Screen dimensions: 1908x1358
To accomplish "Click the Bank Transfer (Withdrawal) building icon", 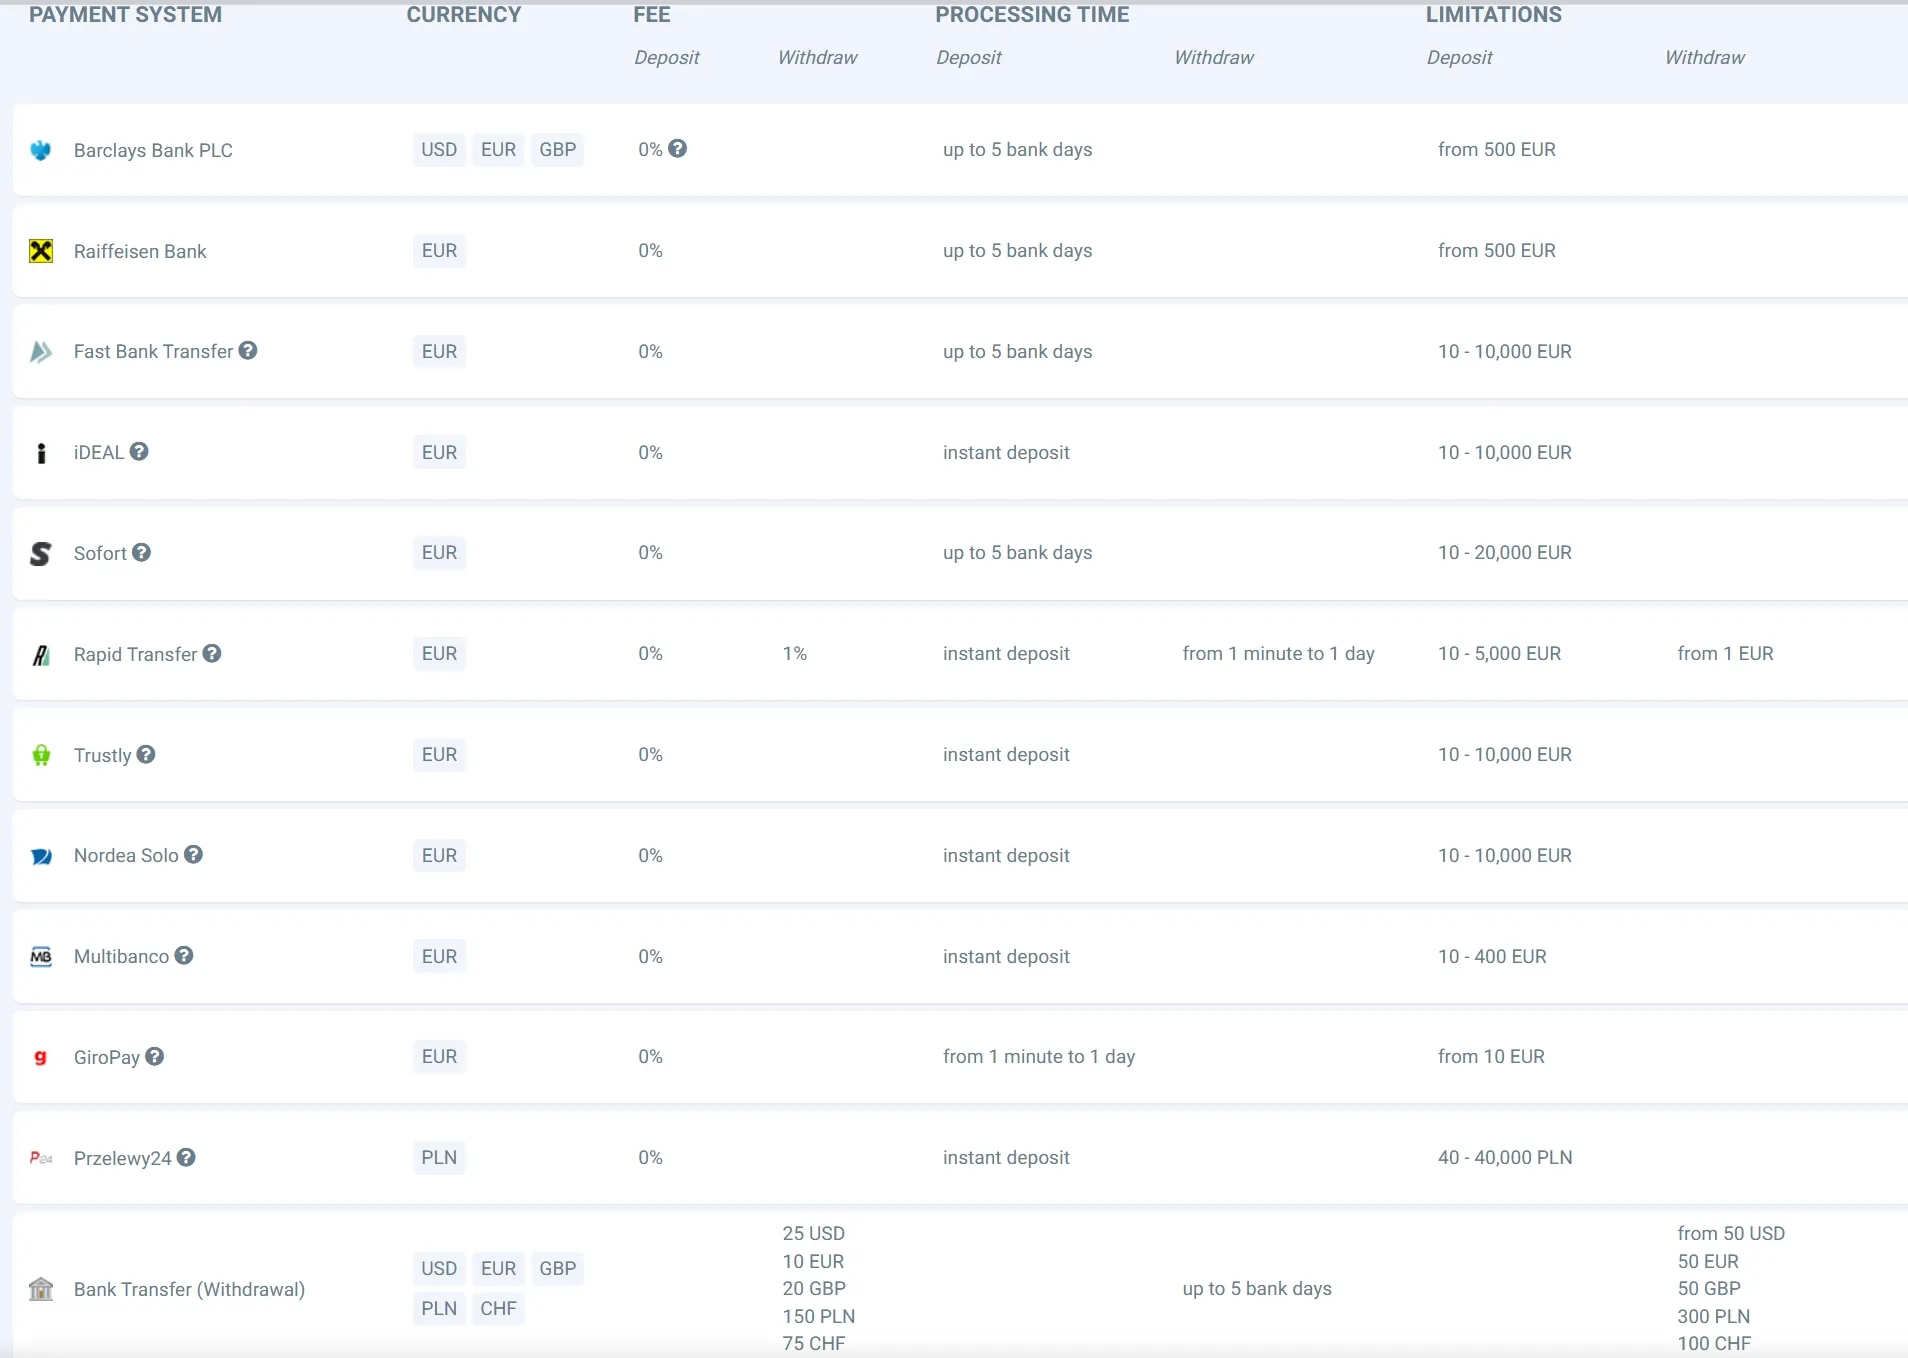I will 41,1289.
